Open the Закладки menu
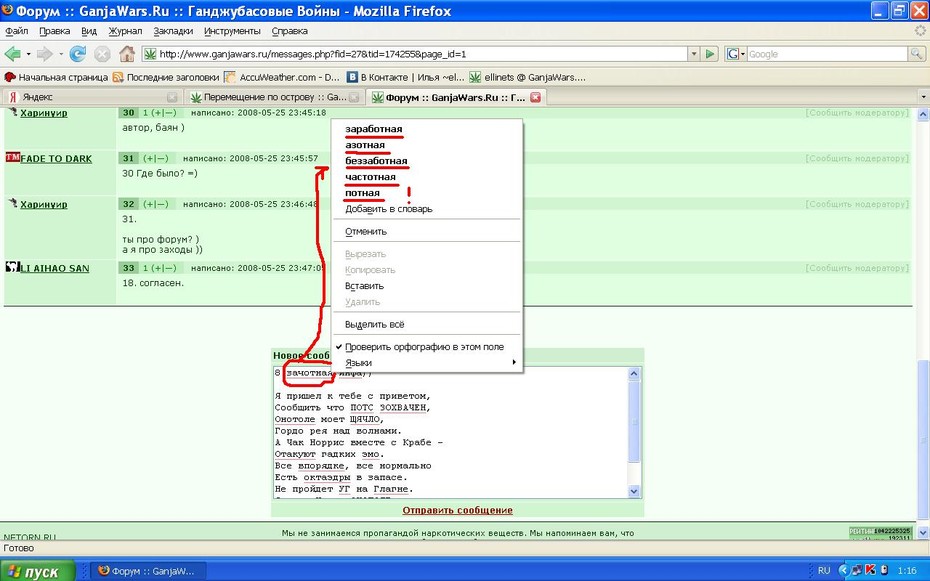Screen dimensions: 930x581 [x=173, y=31]
